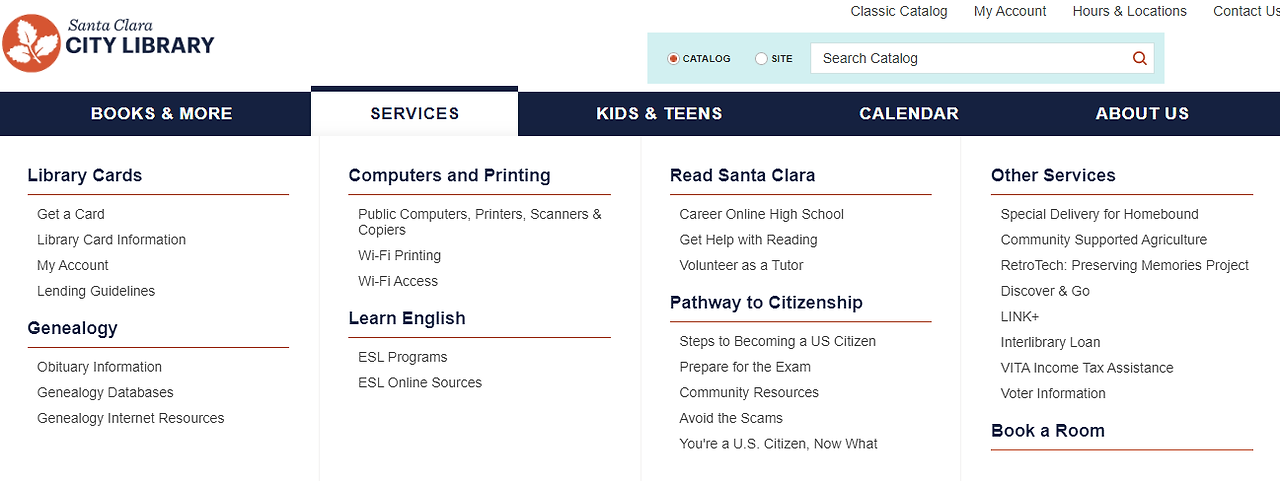The width and height of the screenshot is (1280, 481).
Task: Open the Get a Card link
Action: tap(71, 214)
